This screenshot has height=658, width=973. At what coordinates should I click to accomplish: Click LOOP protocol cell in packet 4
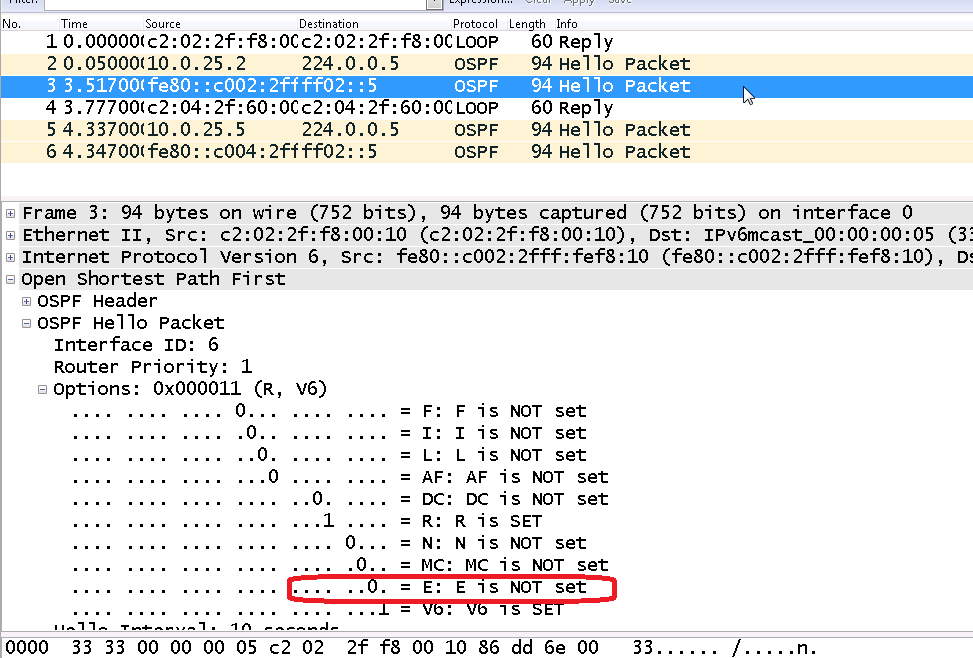(x=477, y=108)
